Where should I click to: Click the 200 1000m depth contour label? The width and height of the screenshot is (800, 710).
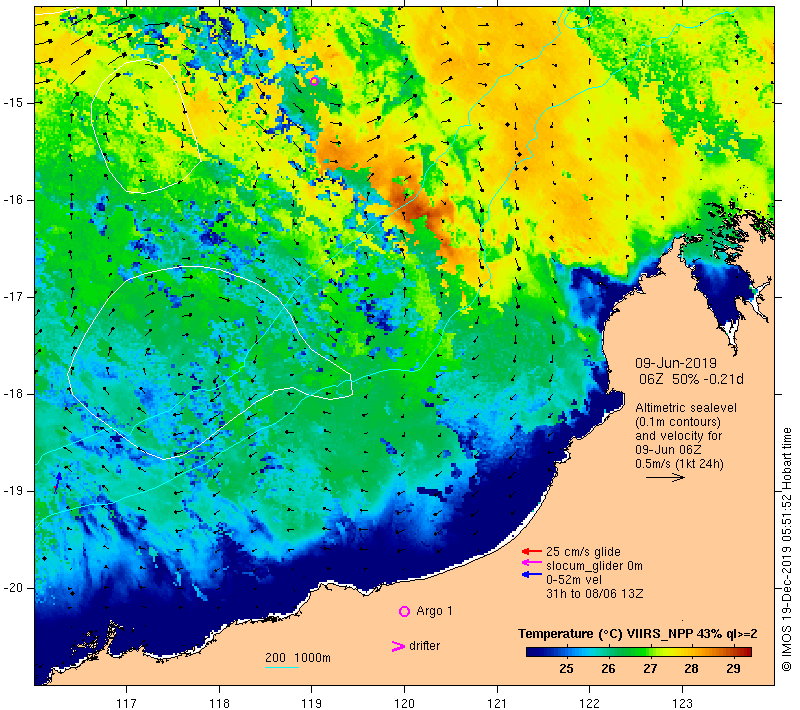pyautogui.click(x=298, y=658)
